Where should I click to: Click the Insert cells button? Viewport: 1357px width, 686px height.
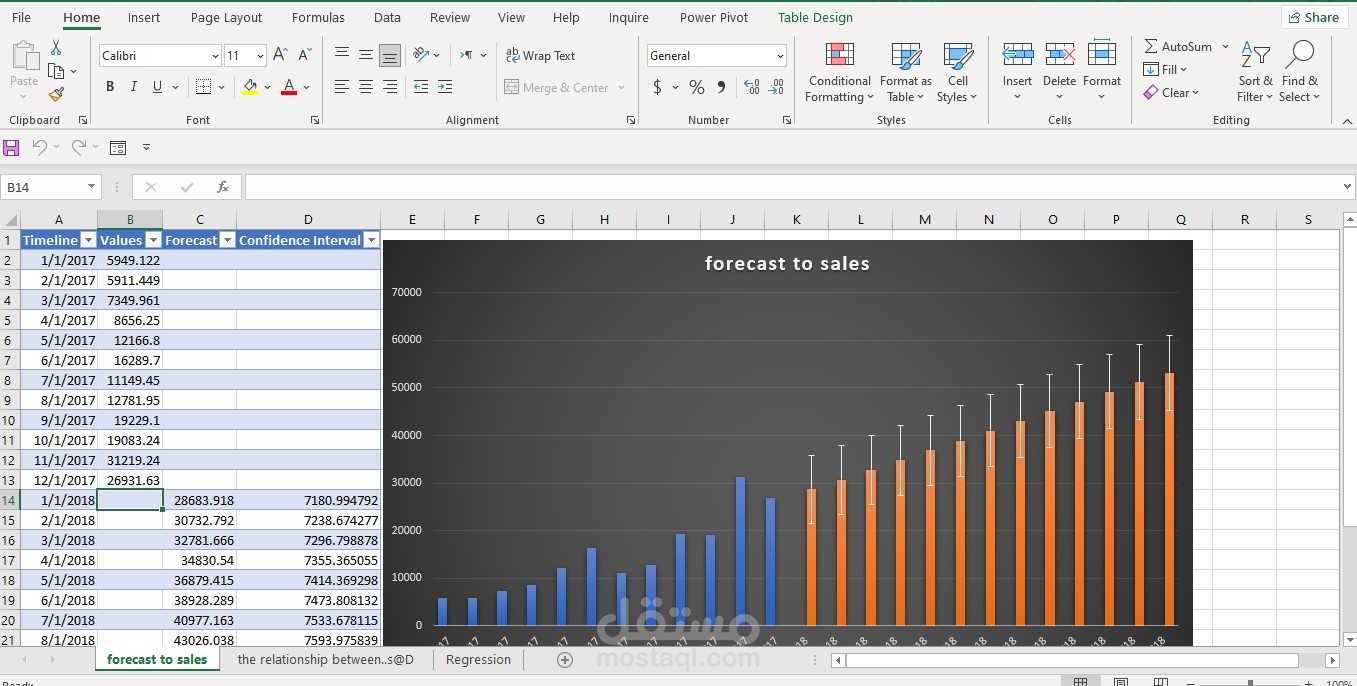point(1017,72)
